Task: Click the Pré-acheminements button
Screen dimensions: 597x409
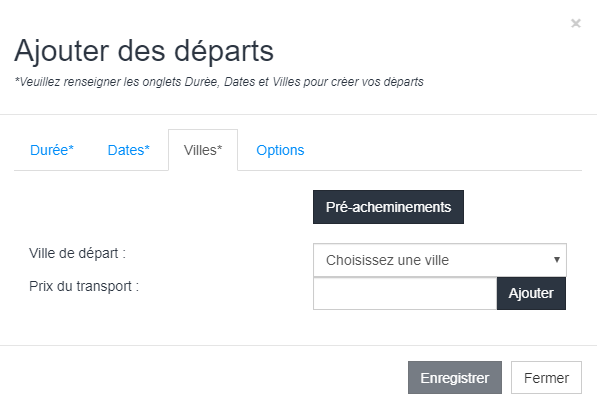Action: point(388,207)
